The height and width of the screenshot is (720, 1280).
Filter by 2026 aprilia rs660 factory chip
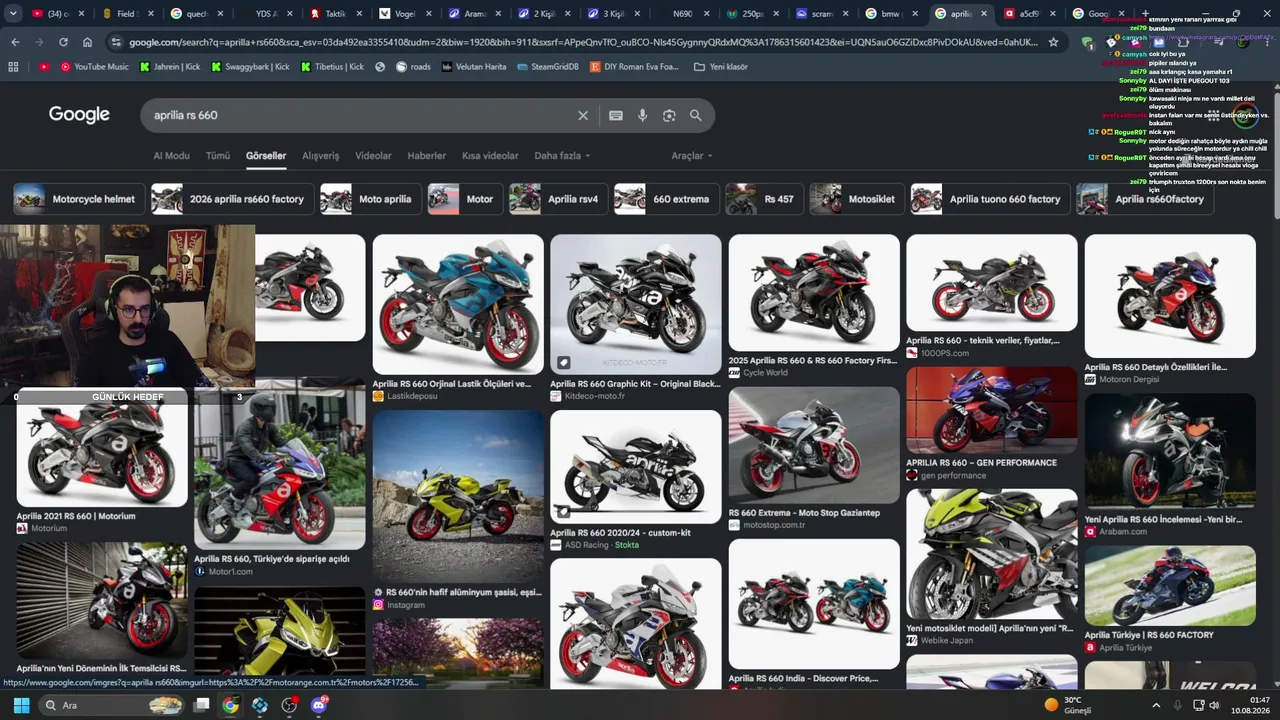click(233, 199)
